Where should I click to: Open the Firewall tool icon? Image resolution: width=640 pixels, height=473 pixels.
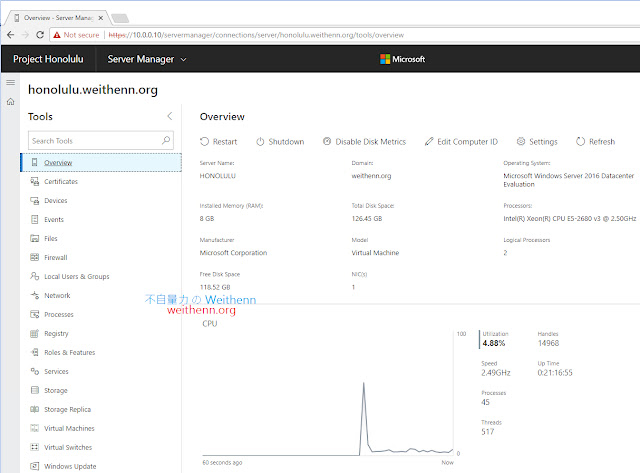[x=35, y=258]
